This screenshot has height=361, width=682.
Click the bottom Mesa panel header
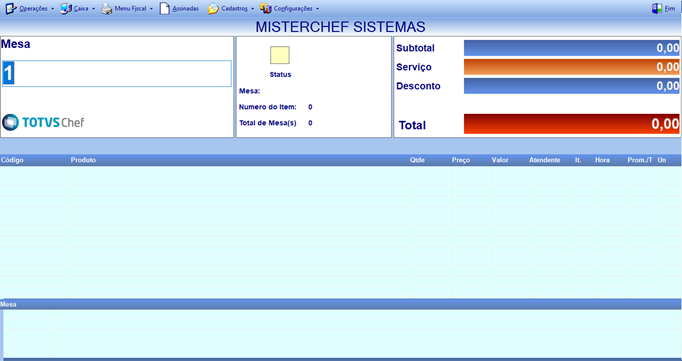tap(341, 304)
